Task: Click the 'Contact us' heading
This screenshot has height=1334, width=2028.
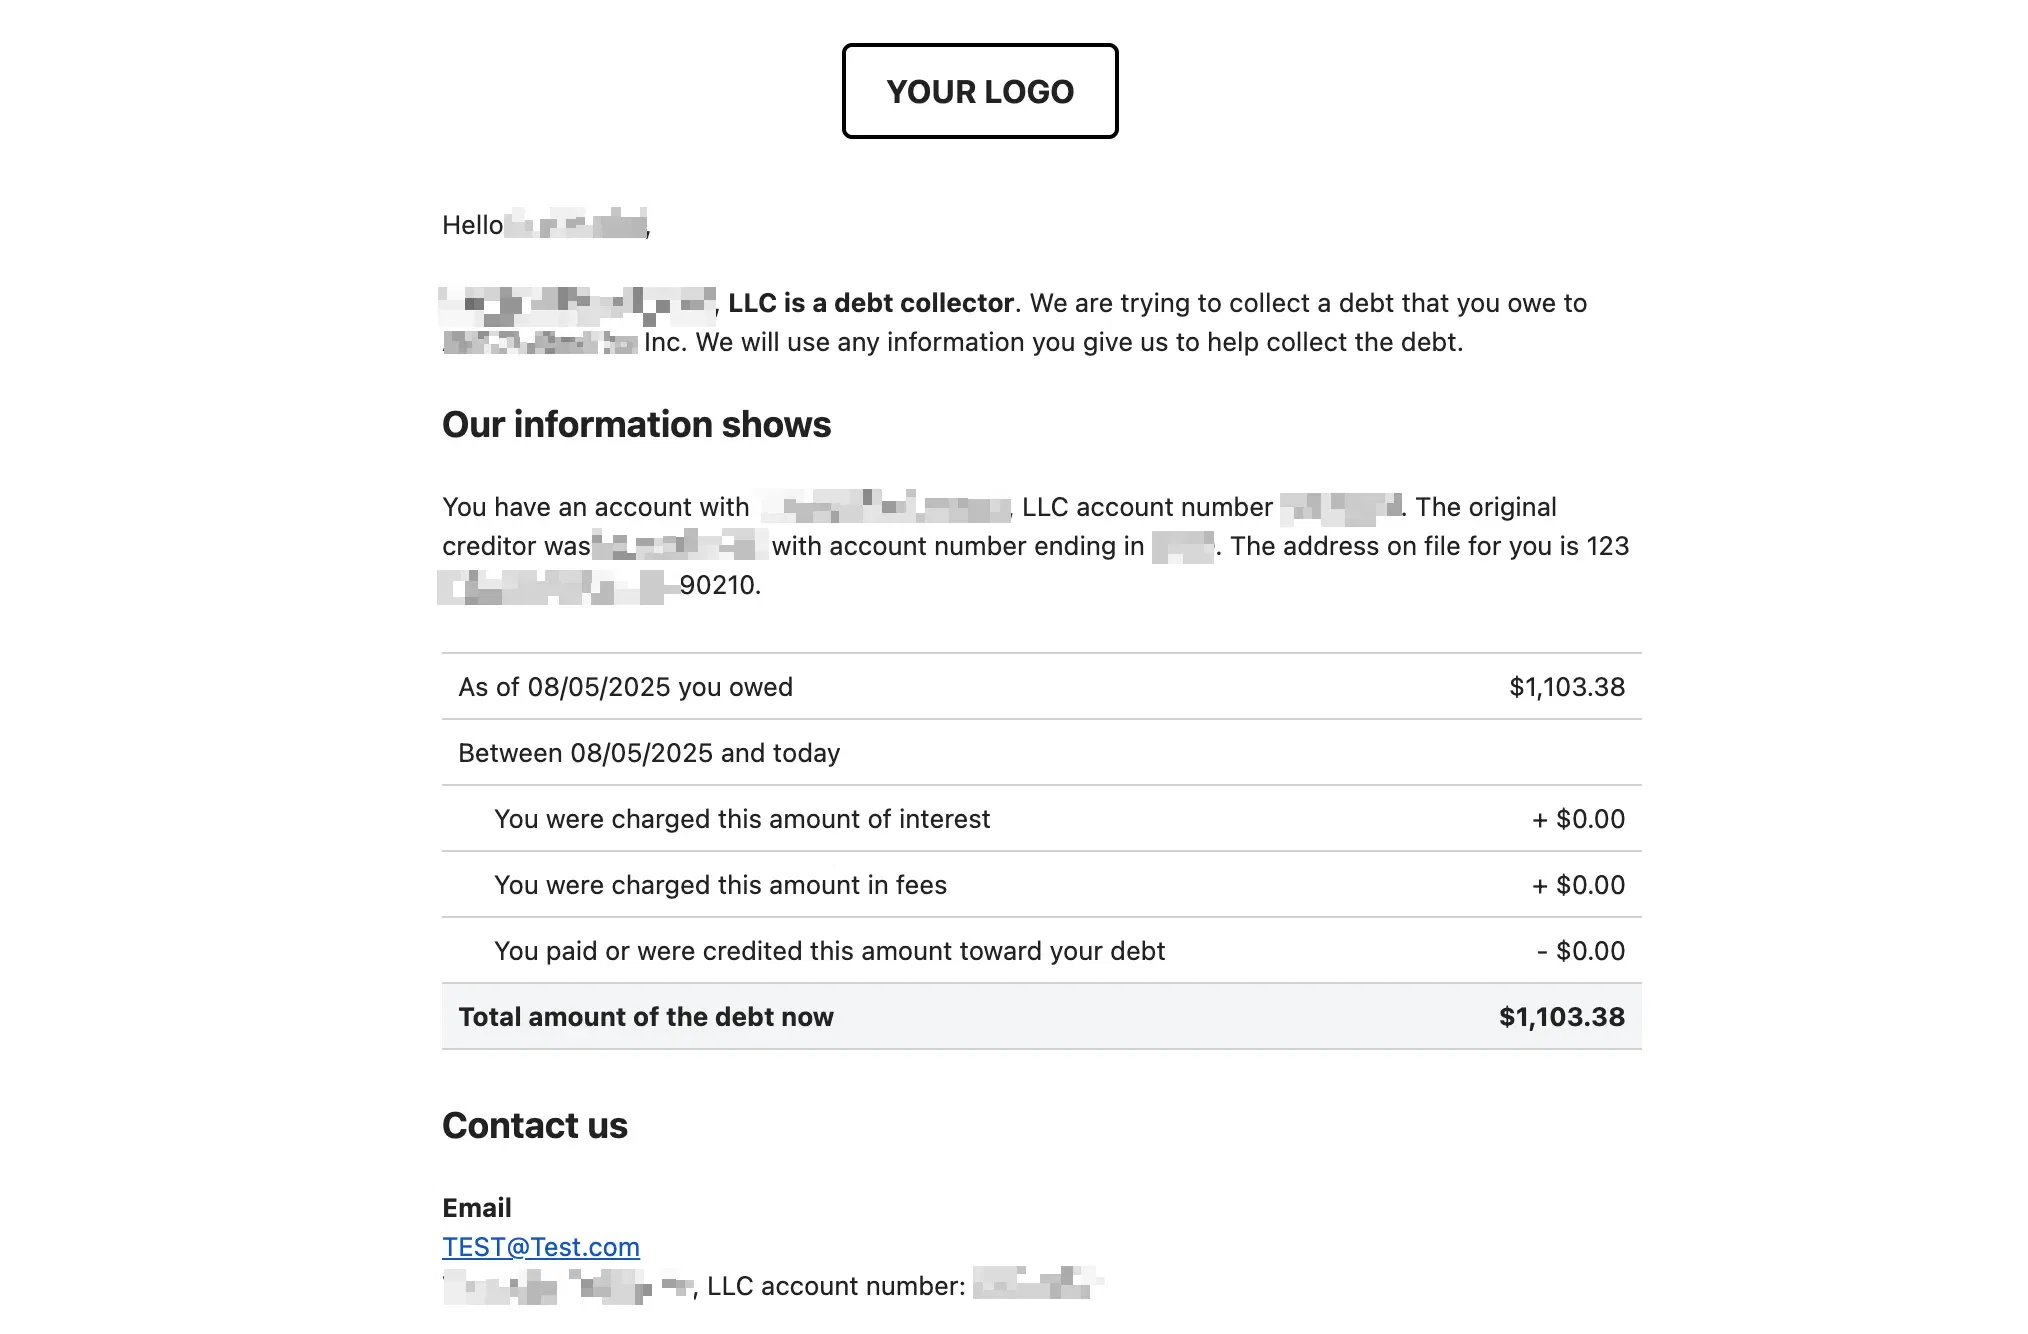Action: (x=535, y=1125)
